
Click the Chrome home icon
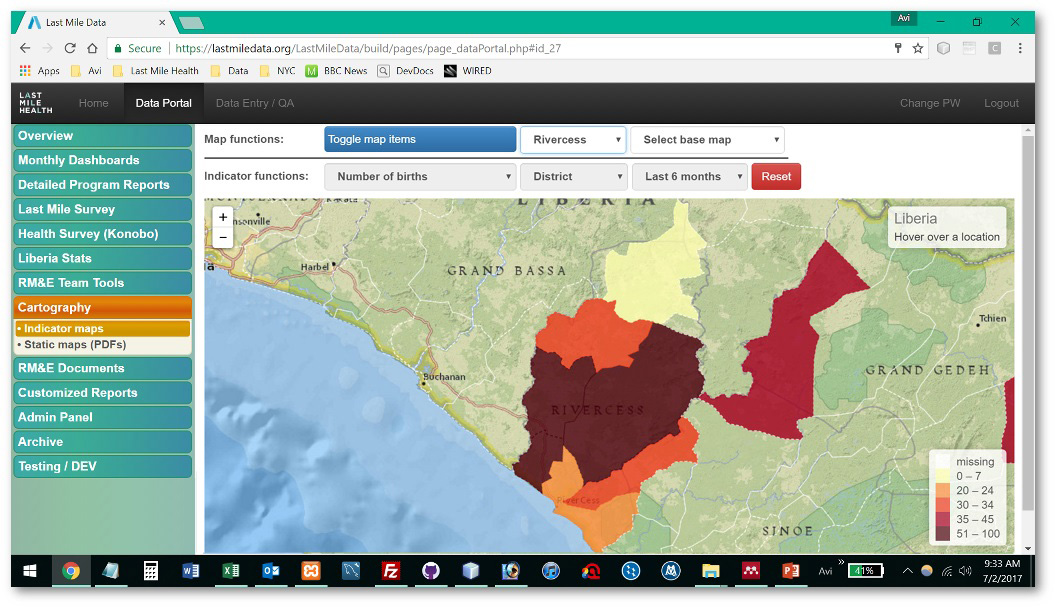[x=92, y=48]
